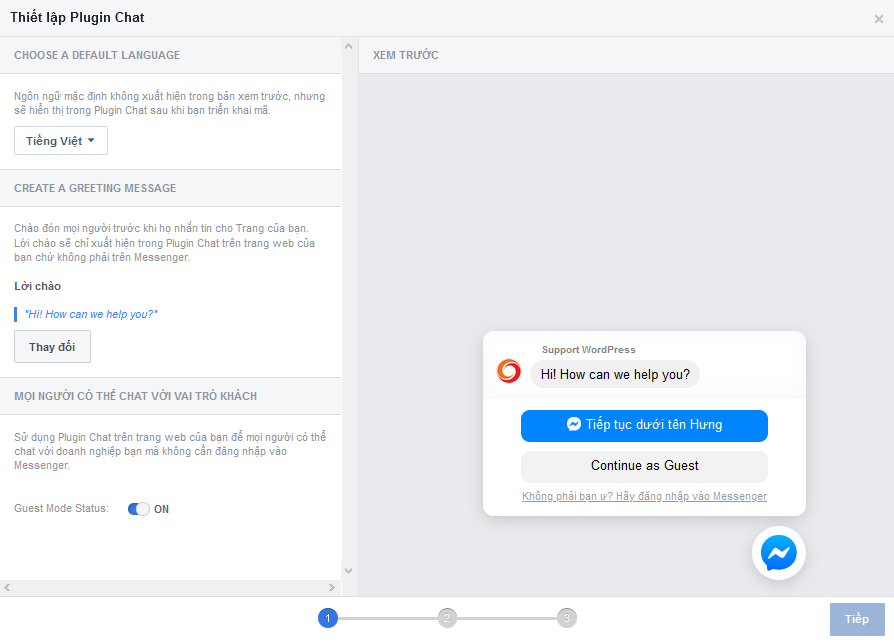Click the scroll down arrow of left panel
894x643 pixels.
(349, 570)
